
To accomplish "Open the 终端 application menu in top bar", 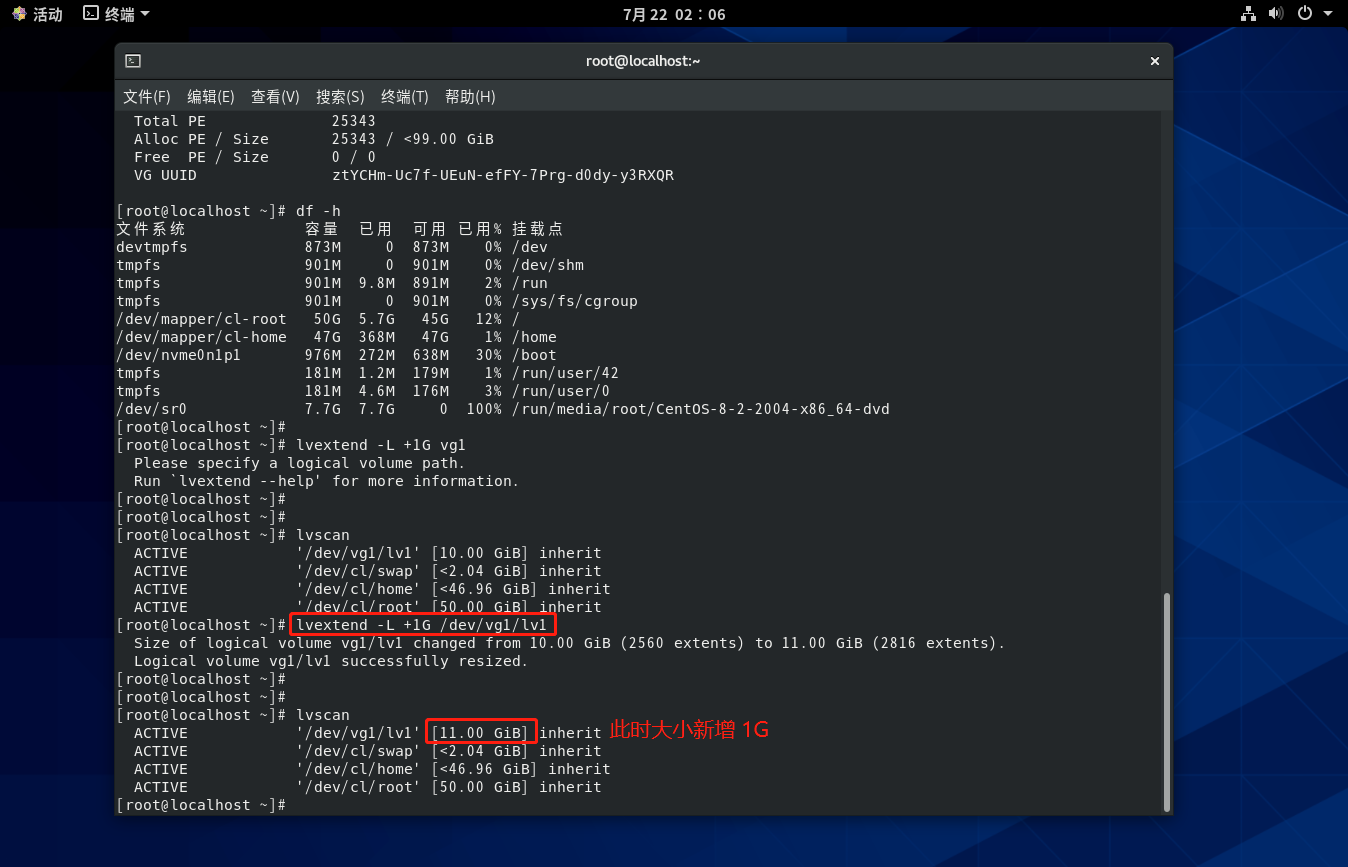I will tap(116, 14).
